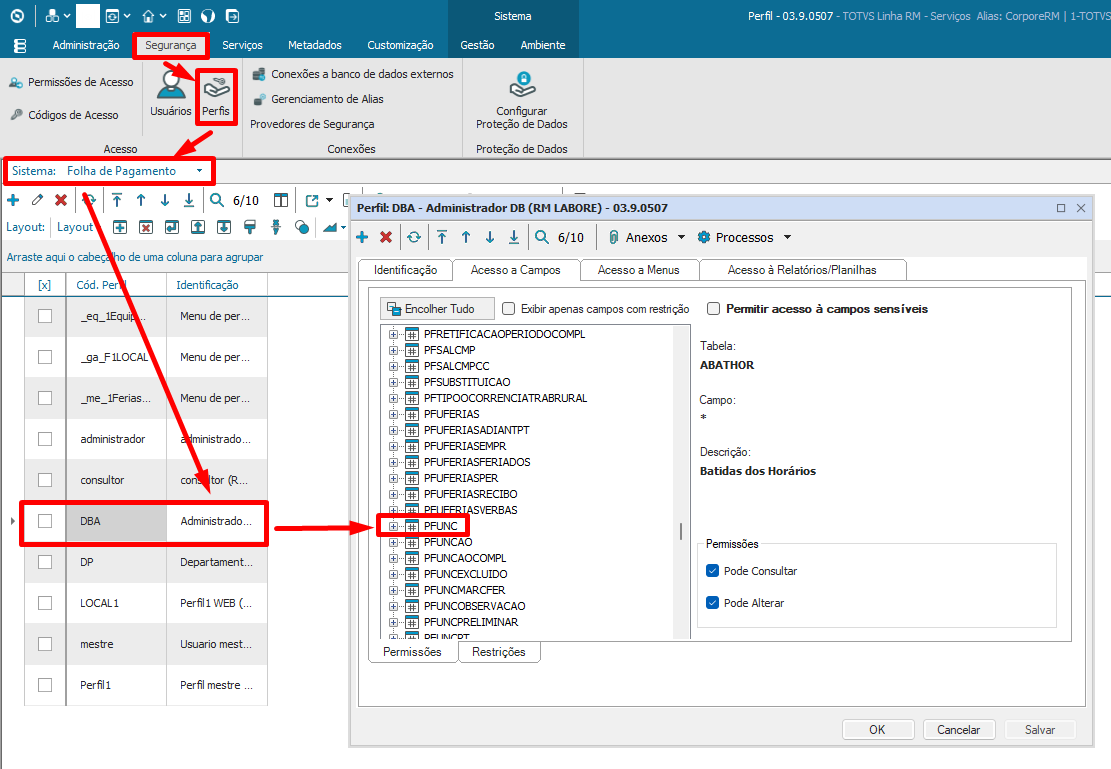Image resolution: width=1111 pixels, height=769 pixels.
Task: Add new profile with list plus icon
Action: pyautogui.click(x=13, y=201)
